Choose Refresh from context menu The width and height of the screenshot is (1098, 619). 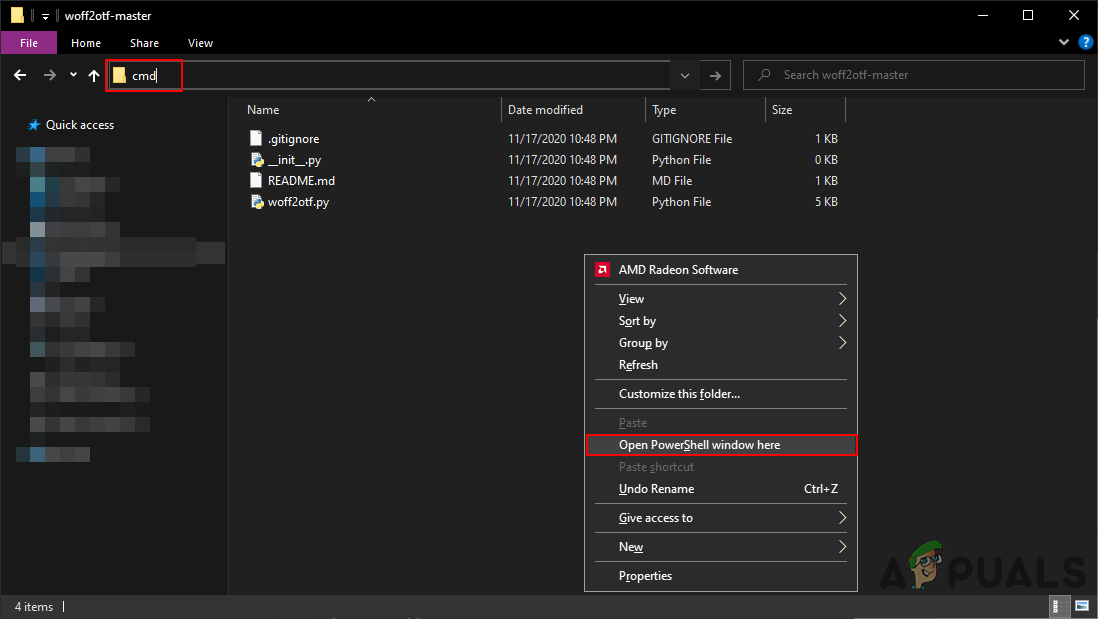point(638,365)
